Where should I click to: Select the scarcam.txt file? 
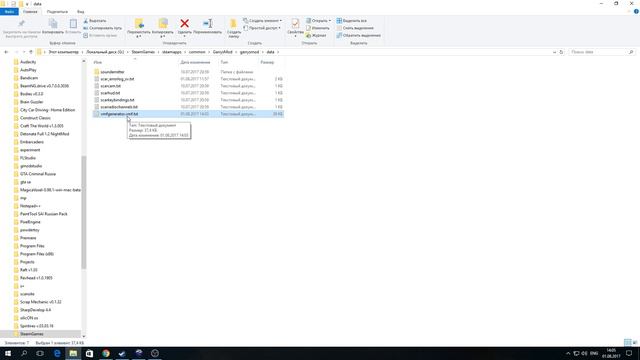click(188, 86)
